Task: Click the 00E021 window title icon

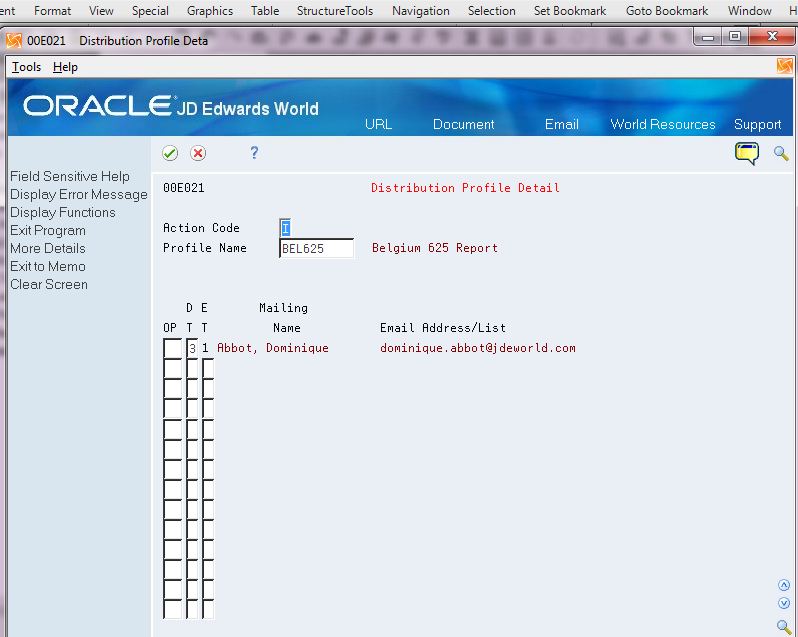Action: pos(14,41)
